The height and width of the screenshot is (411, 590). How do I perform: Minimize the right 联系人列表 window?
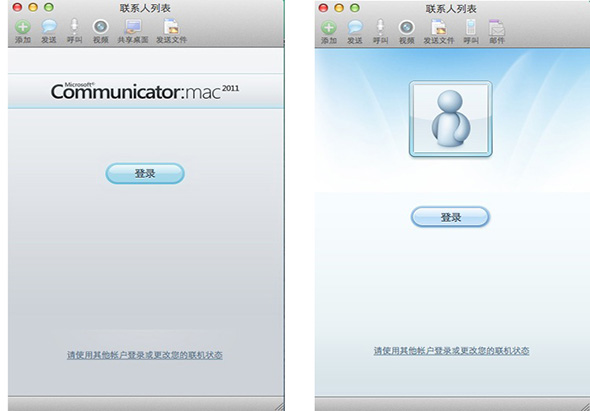coord(339,8)
